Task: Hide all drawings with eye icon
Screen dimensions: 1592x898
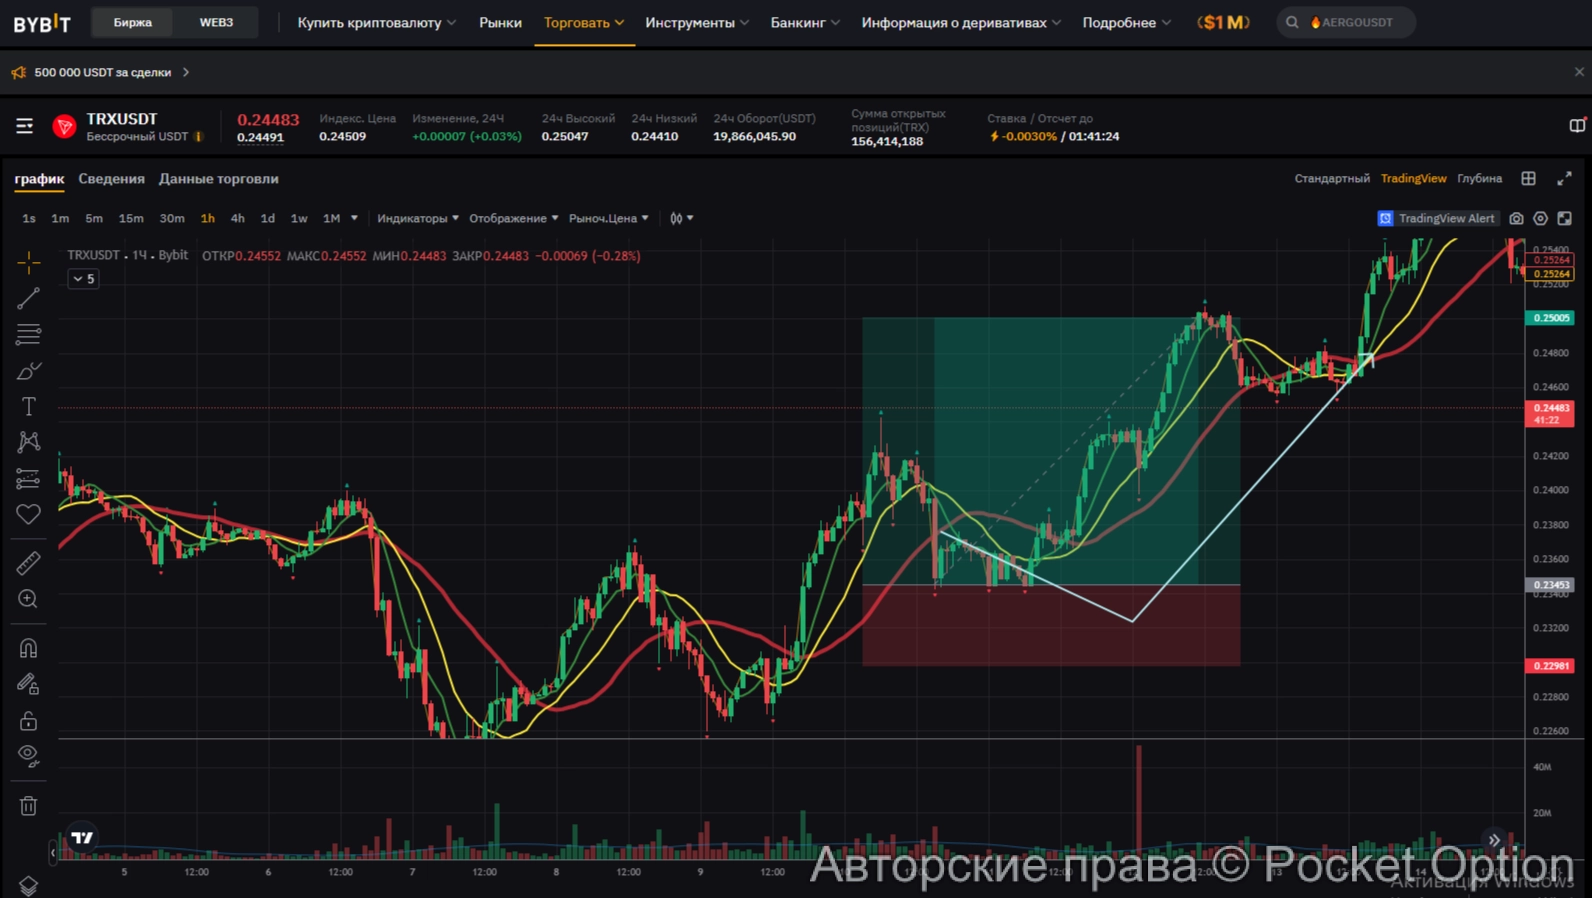Action: click(x=28, y=755)
